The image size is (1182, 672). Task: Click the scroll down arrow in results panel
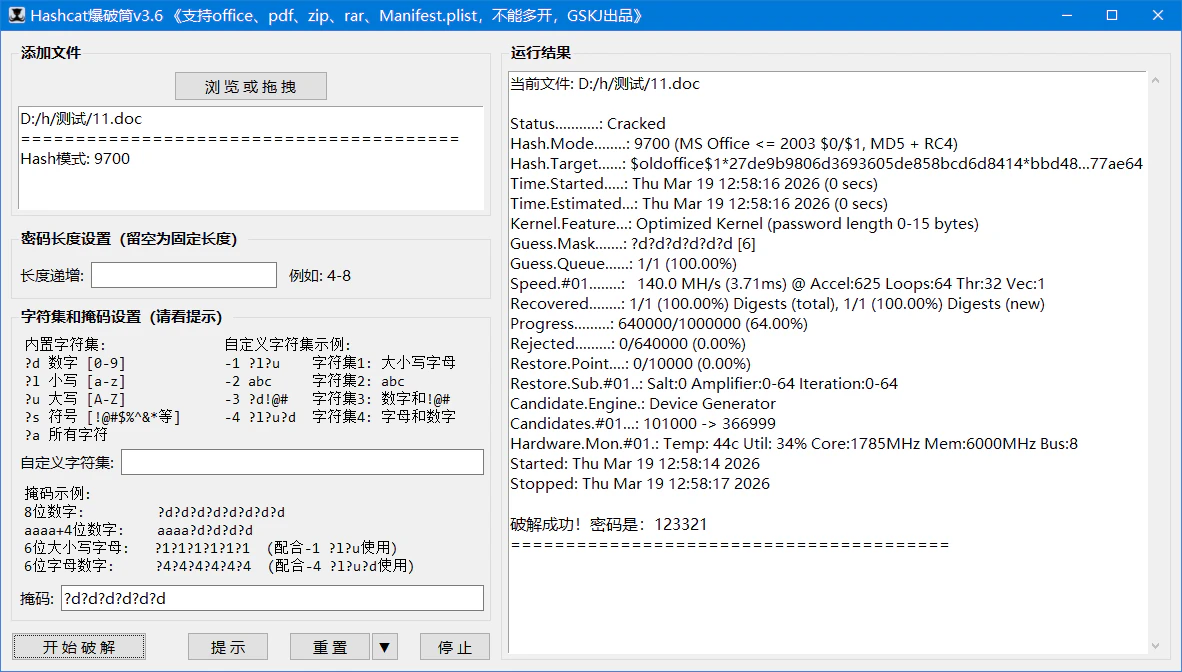1155,645
